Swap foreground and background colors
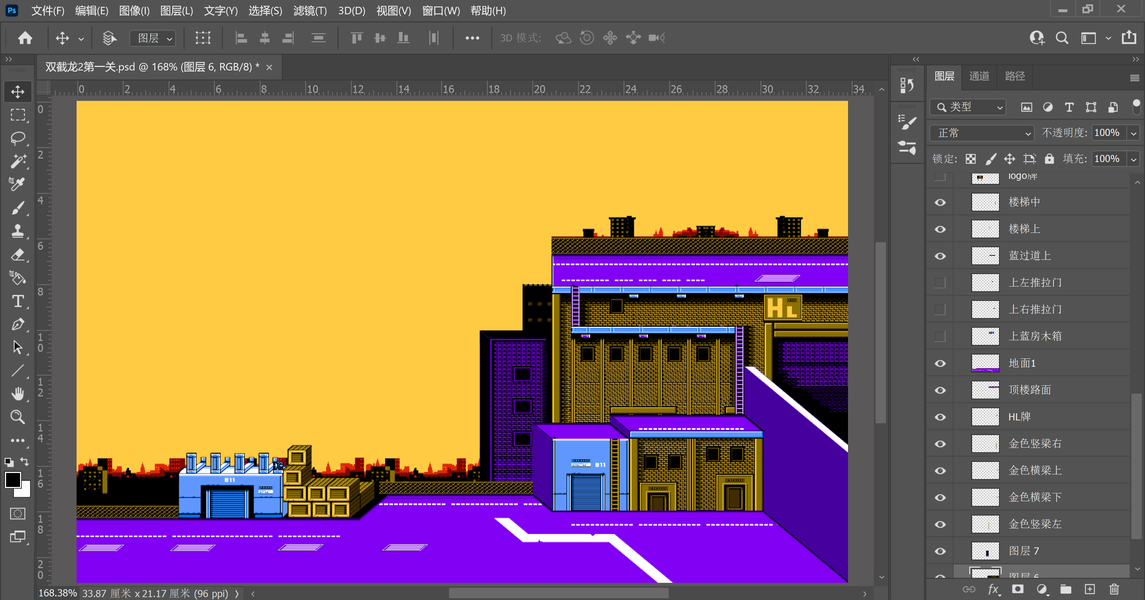 (x=25, y=461)
